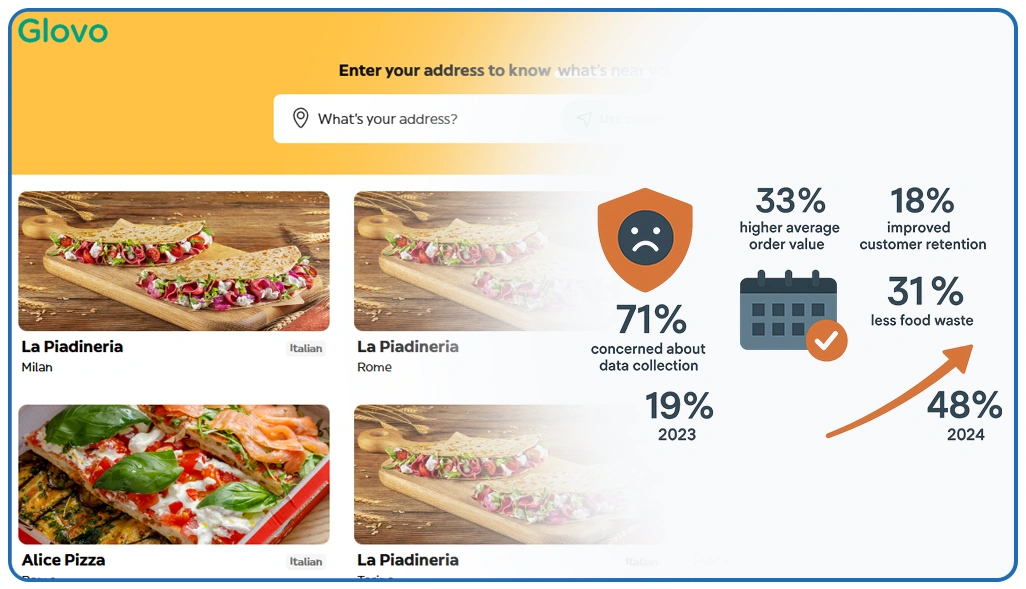Viewport: 1026px width, 589px height.
Task: Click the Glovo logo
Action: point(62,31)
